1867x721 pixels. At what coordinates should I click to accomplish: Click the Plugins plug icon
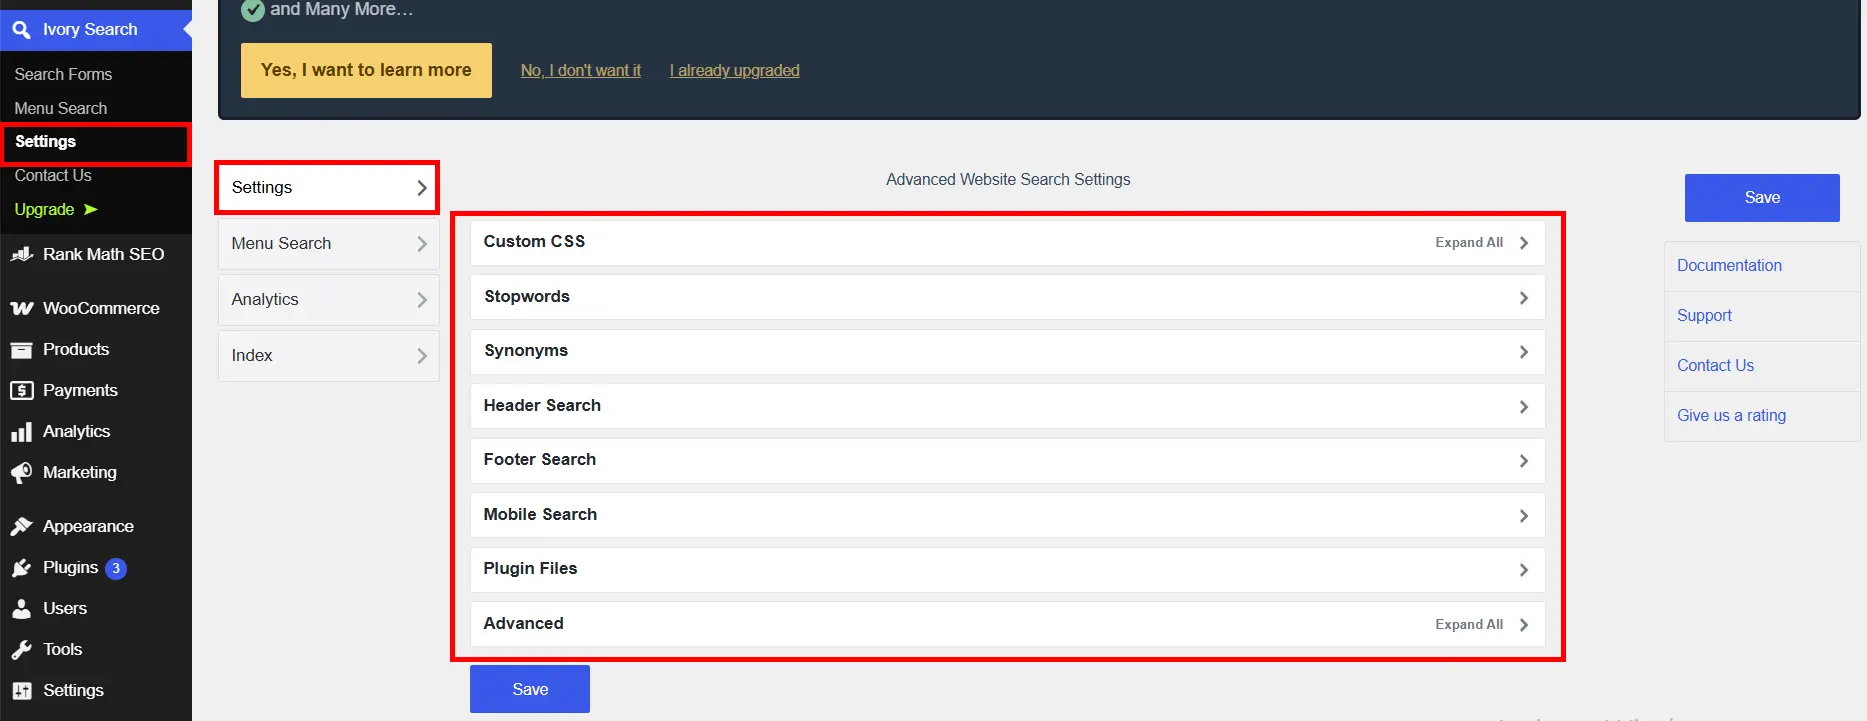tap(21, 568)
